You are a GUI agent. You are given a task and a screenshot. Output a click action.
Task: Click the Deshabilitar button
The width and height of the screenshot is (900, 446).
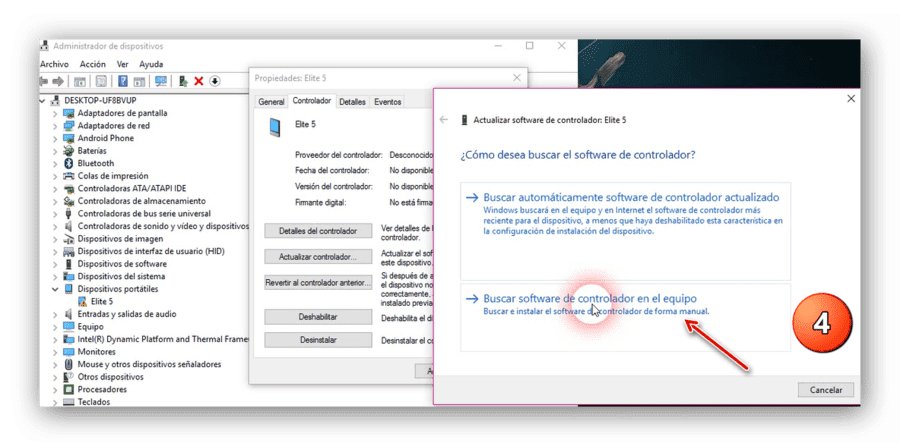point(318,317)
